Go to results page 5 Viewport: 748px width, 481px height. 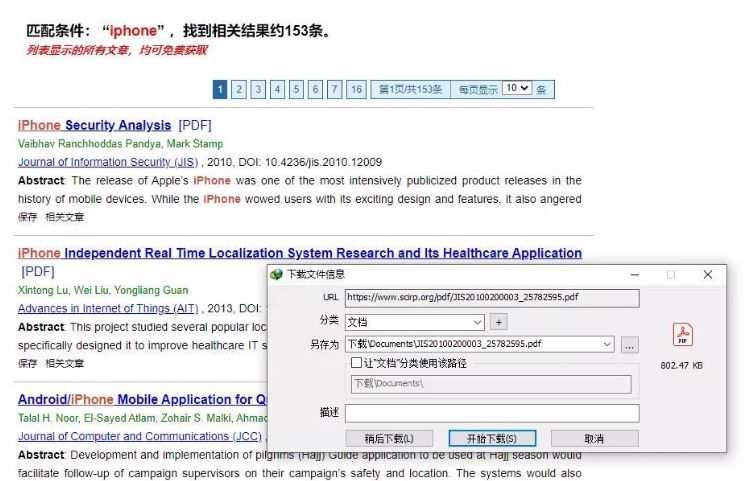pos(296,89)
